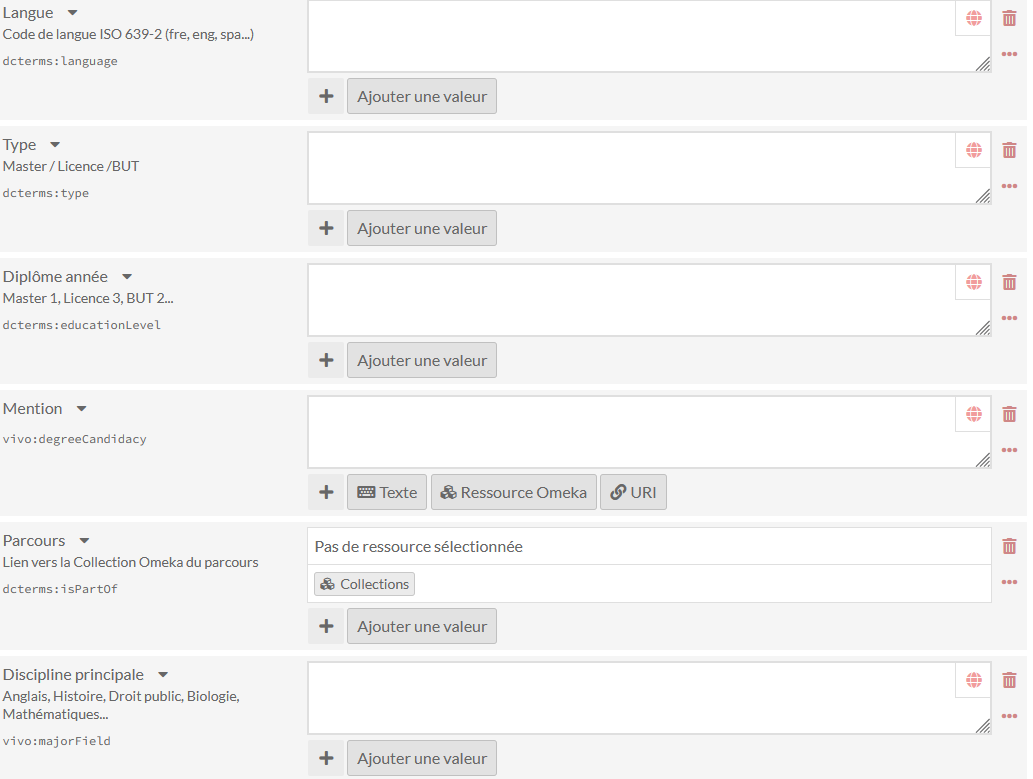Click the plus icon below Mention field
This screenshot has width=1033, height=779.
pos(326,492)
